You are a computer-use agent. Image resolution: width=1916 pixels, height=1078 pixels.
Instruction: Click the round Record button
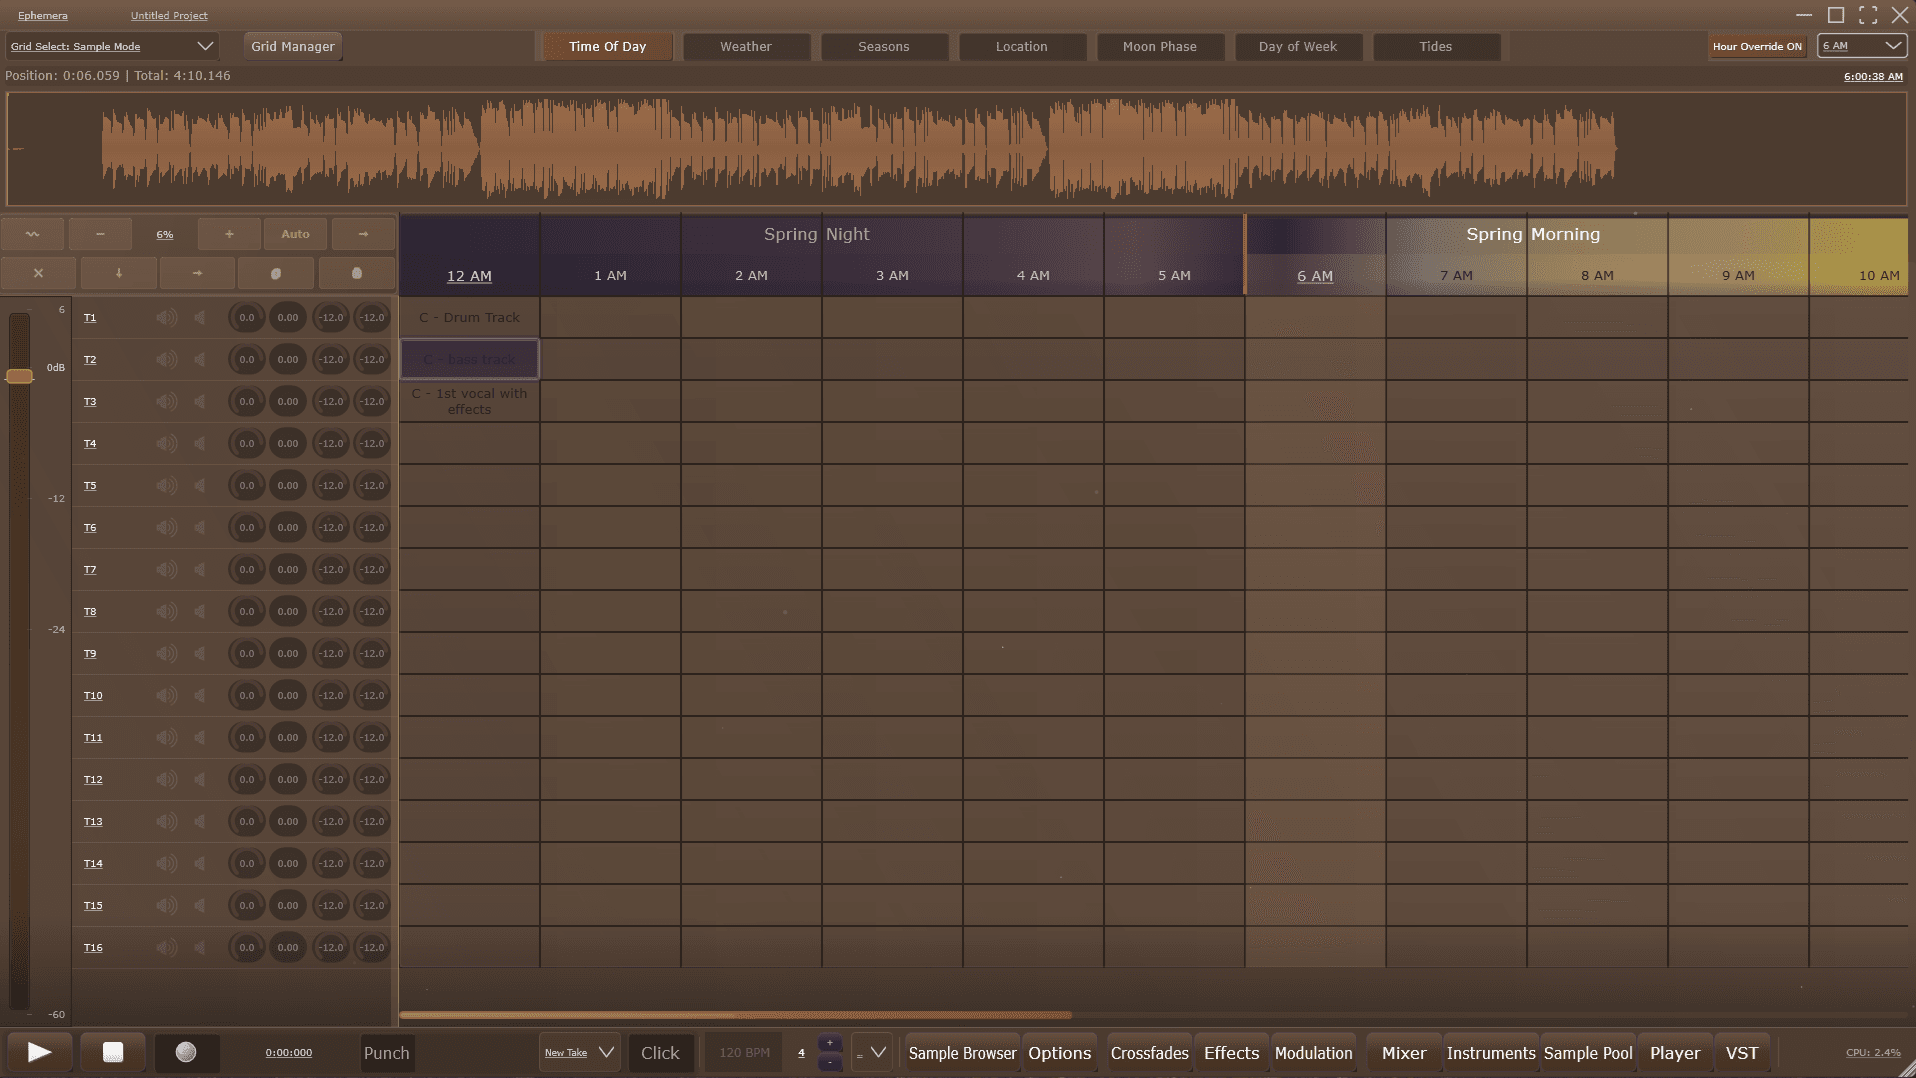coord(186,1052)
